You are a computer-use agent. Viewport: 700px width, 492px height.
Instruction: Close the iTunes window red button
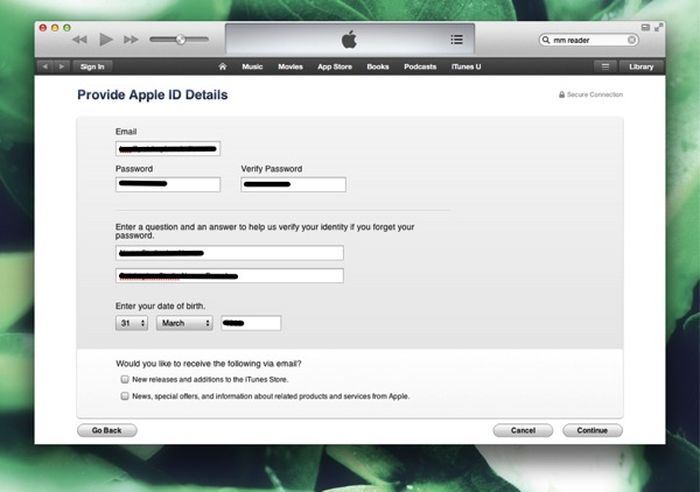[43, 28]
